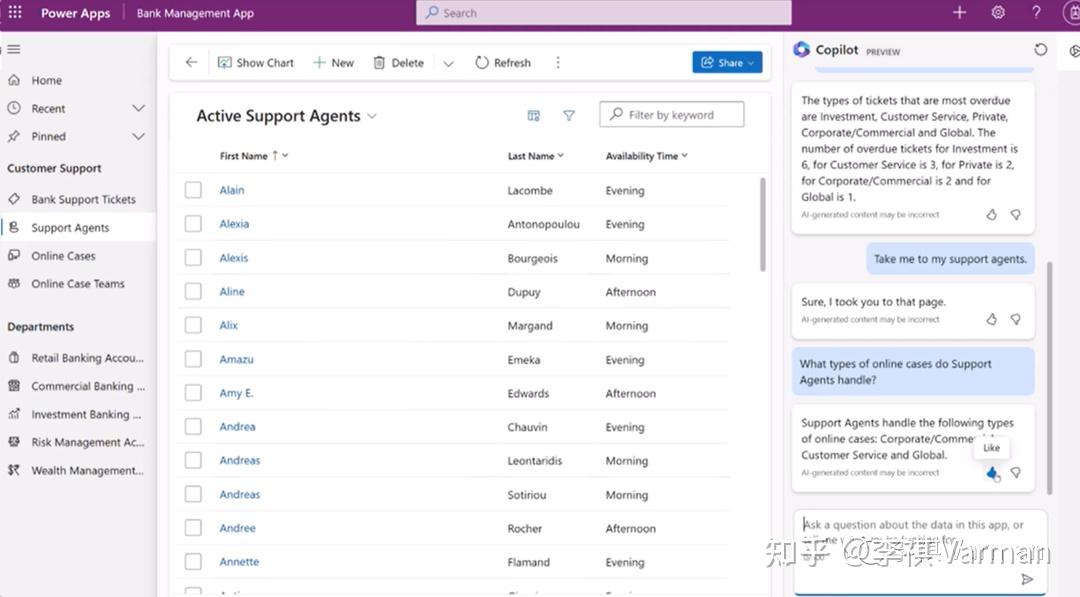The width and height of the screenshot is (1080, 597).
Task: Refresh the Active Support Agents list
Action: pyautogui.click(x=502, y=62)
